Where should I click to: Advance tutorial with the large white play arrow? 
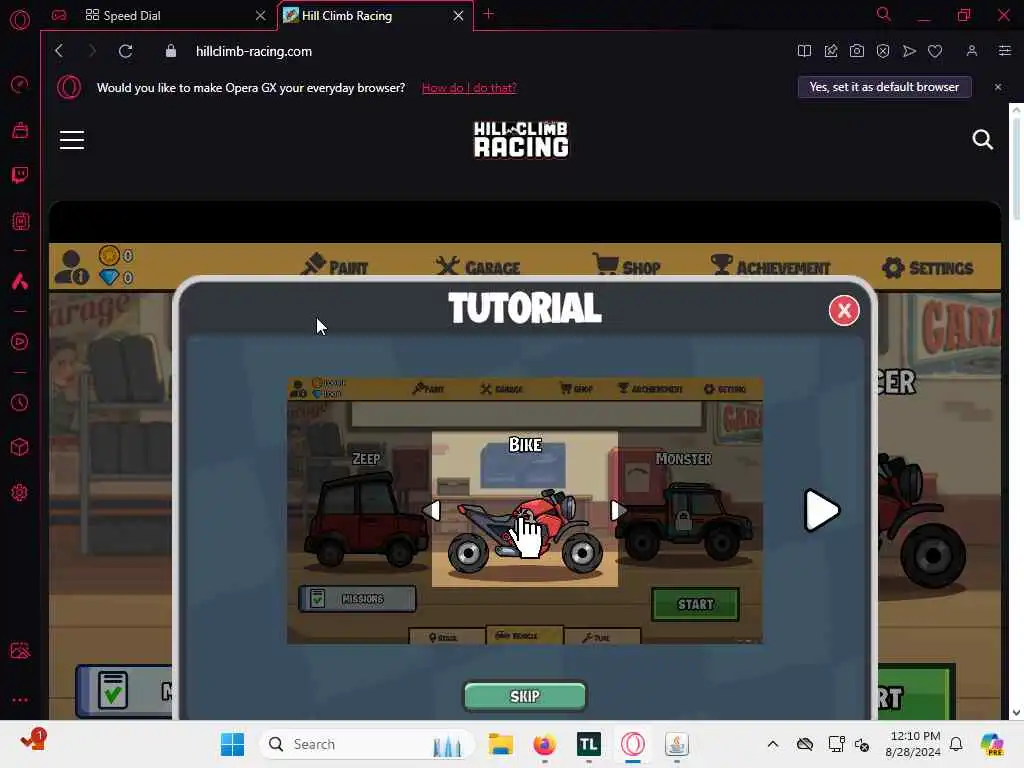point(822,510)
